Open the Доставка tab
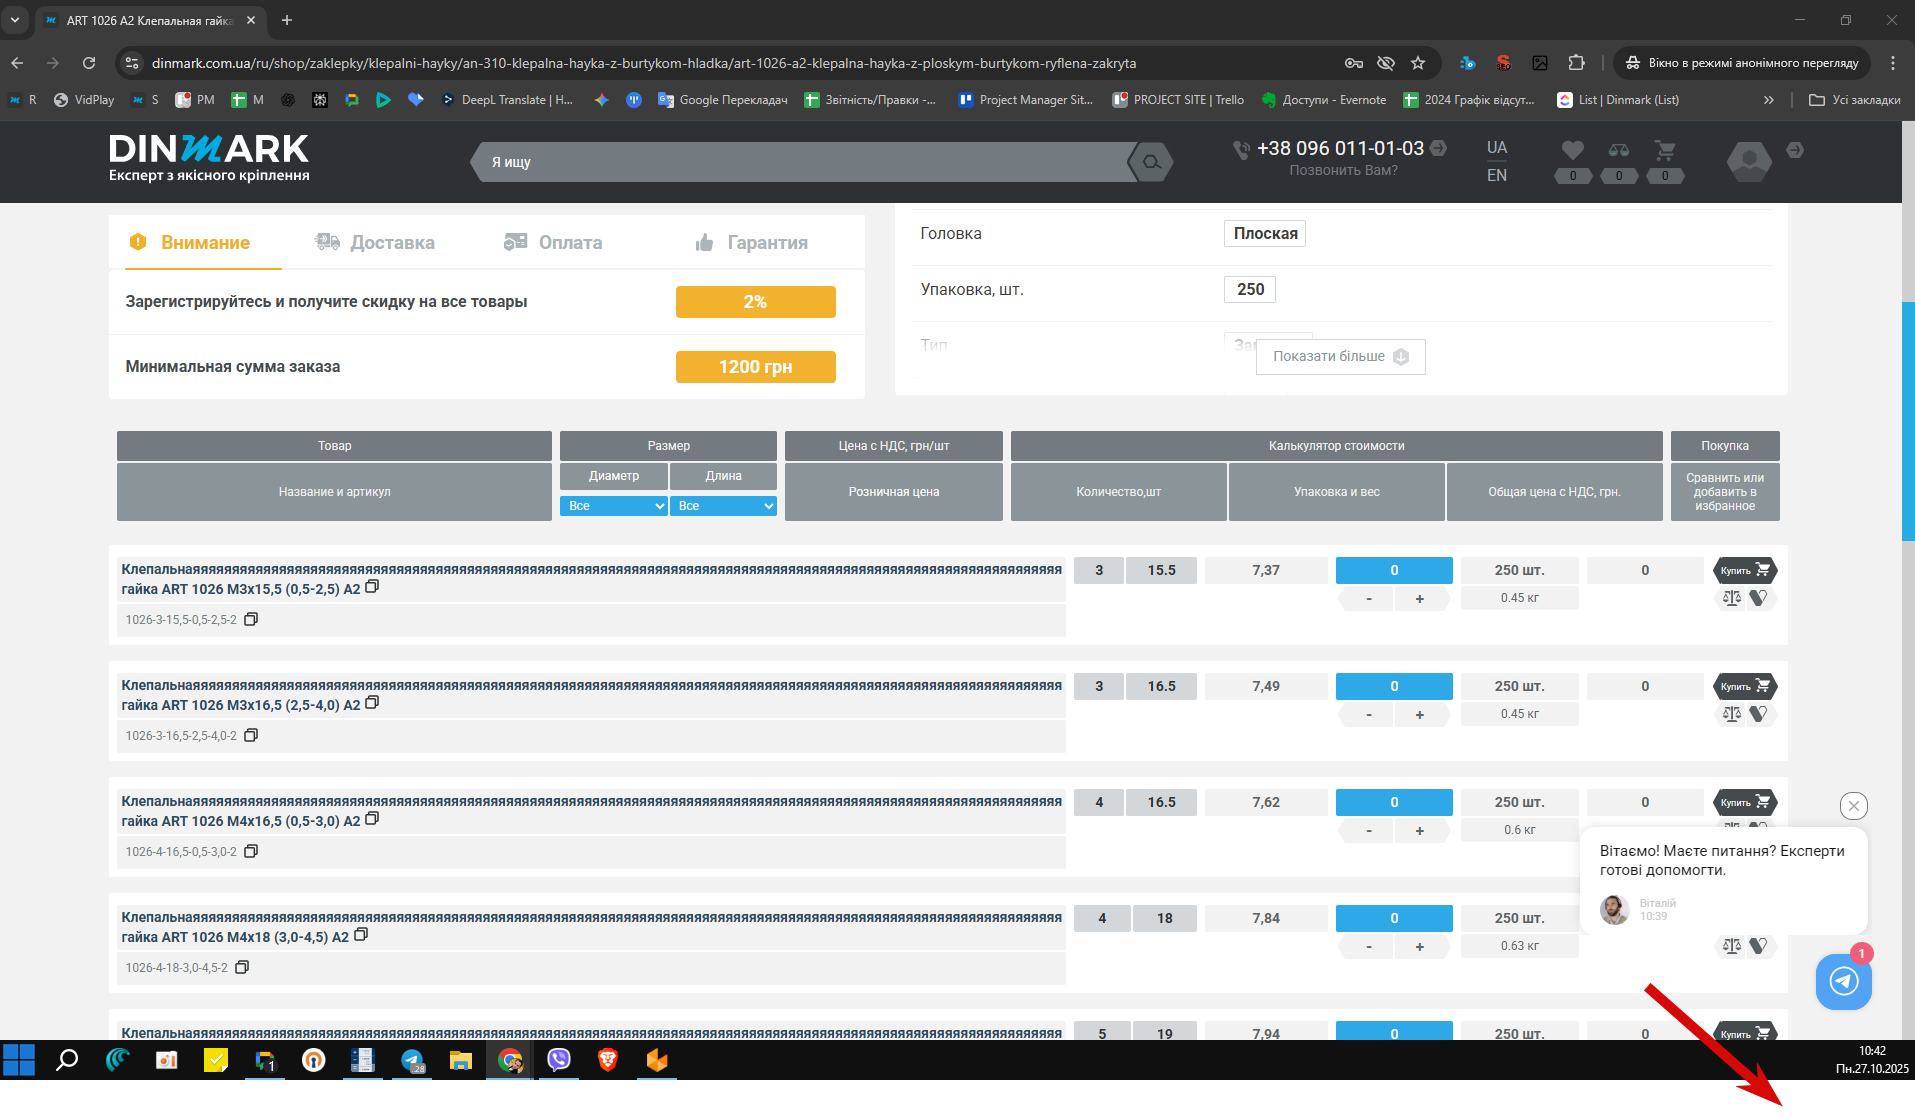1915x1119 pixels. point(375,243)
